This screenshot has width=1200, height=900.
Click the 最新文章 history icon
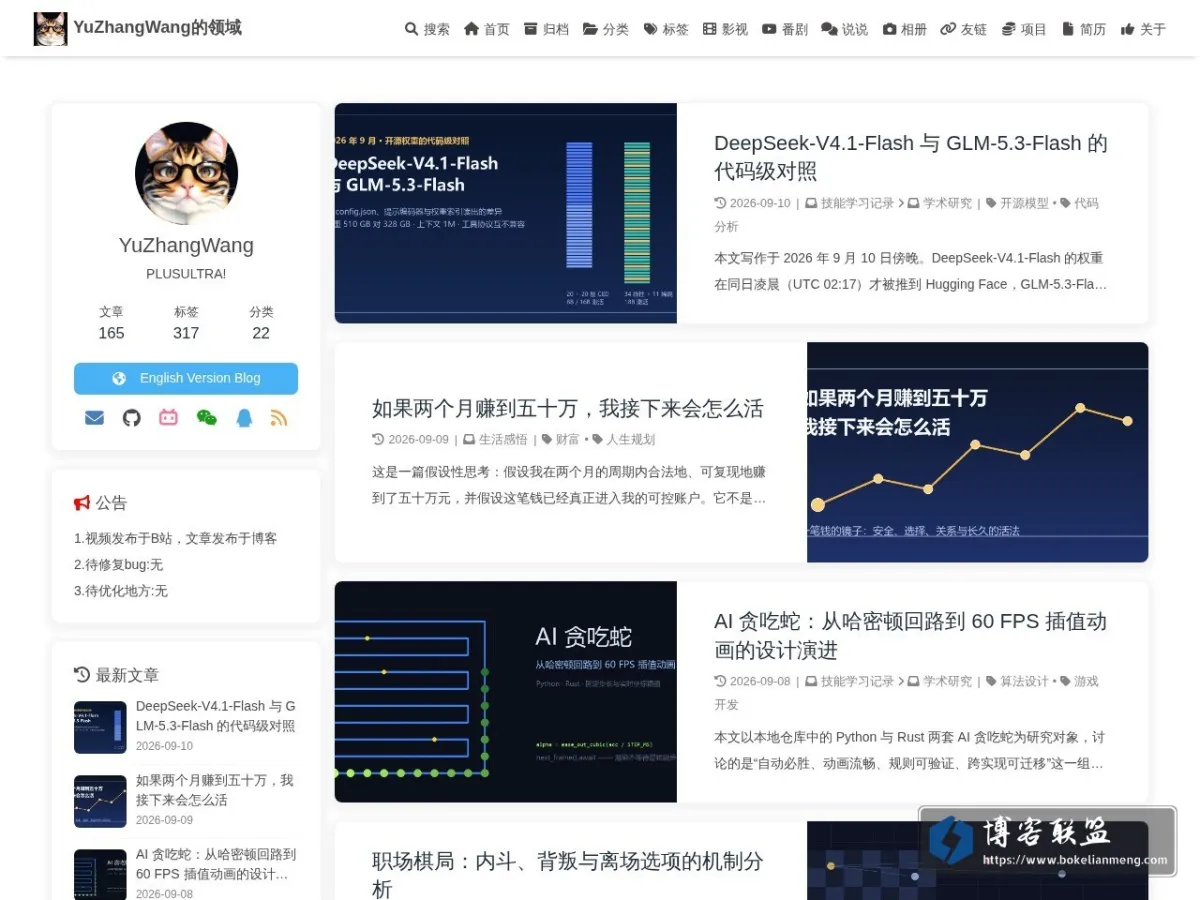[x=82, y=674]
